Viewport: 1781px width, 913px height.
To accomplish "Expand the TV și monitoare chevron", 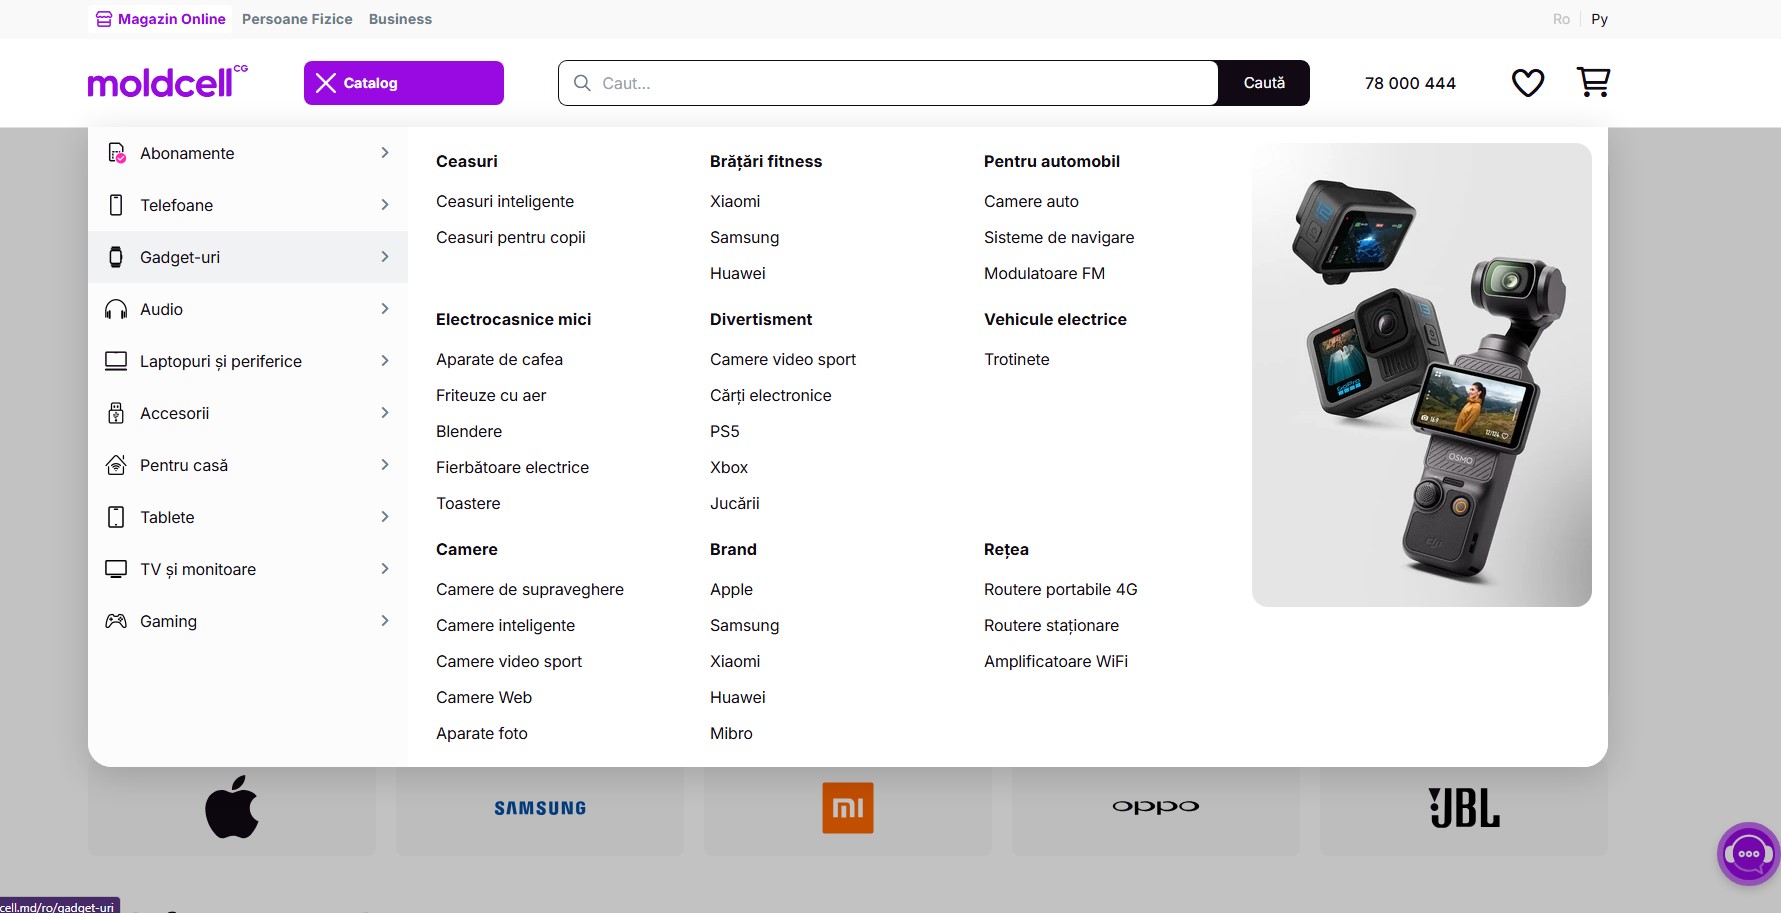I will (x=385, y=569).
